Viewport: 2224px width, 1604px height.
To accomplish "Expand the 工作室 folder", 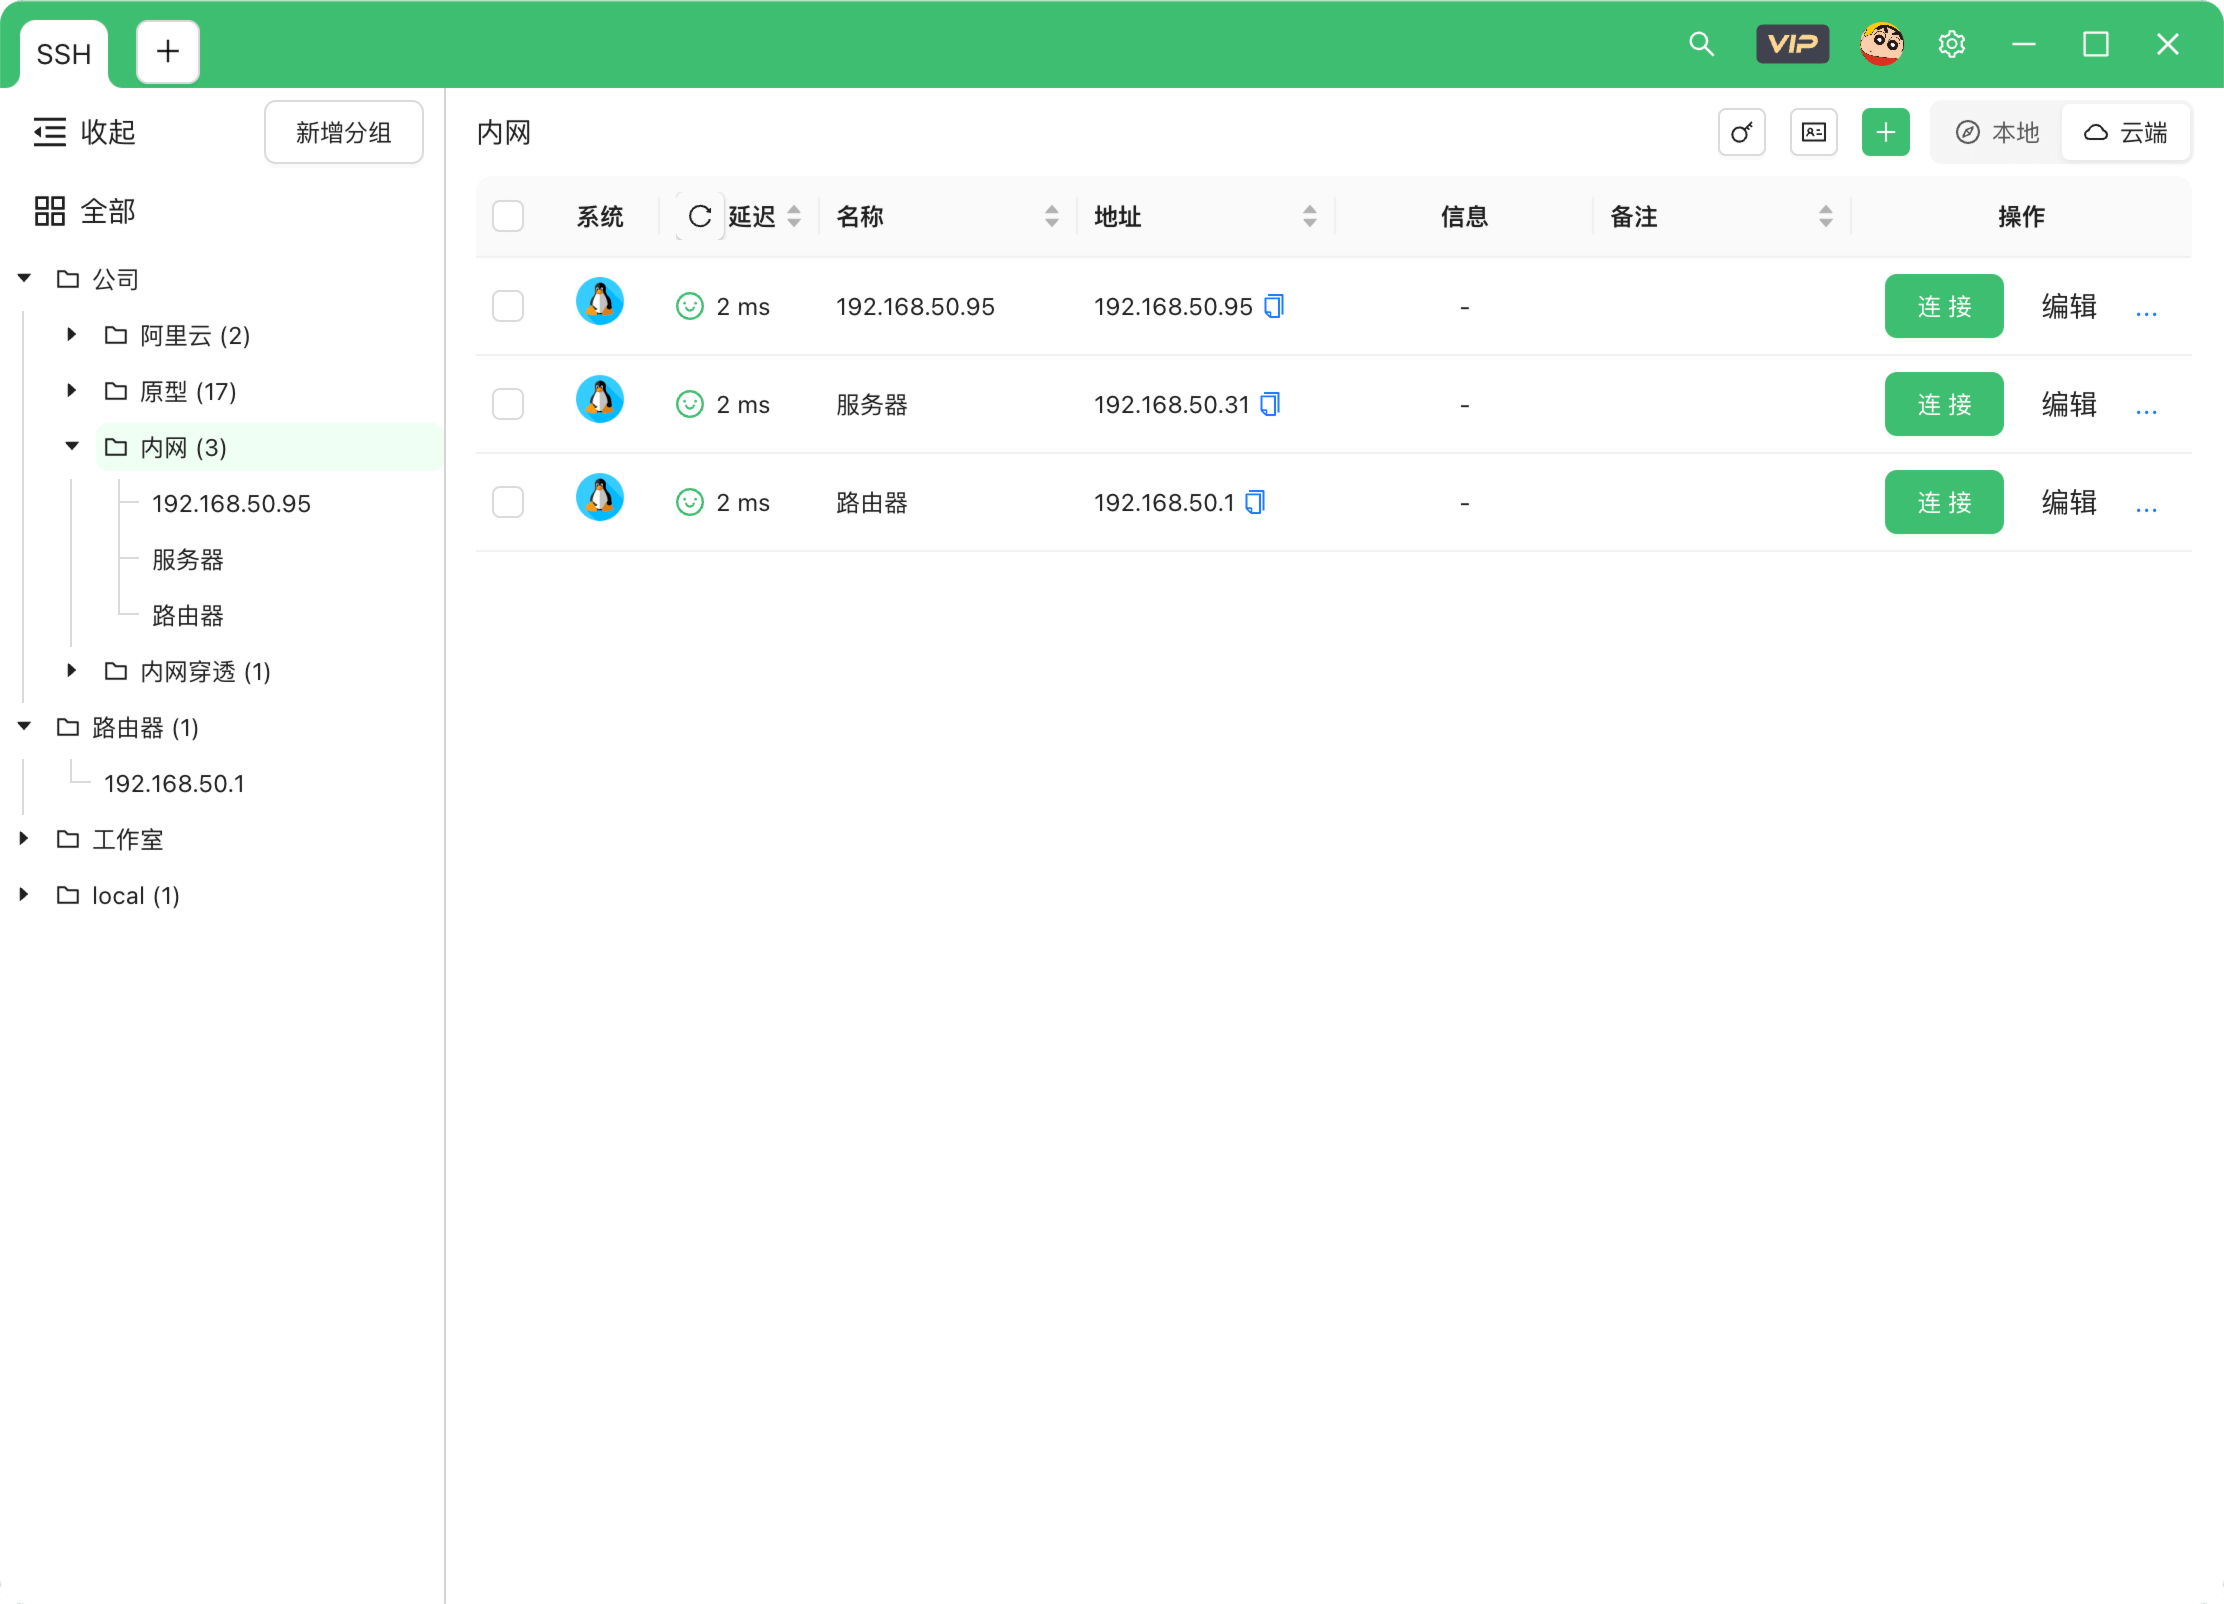I will point(24,839).
